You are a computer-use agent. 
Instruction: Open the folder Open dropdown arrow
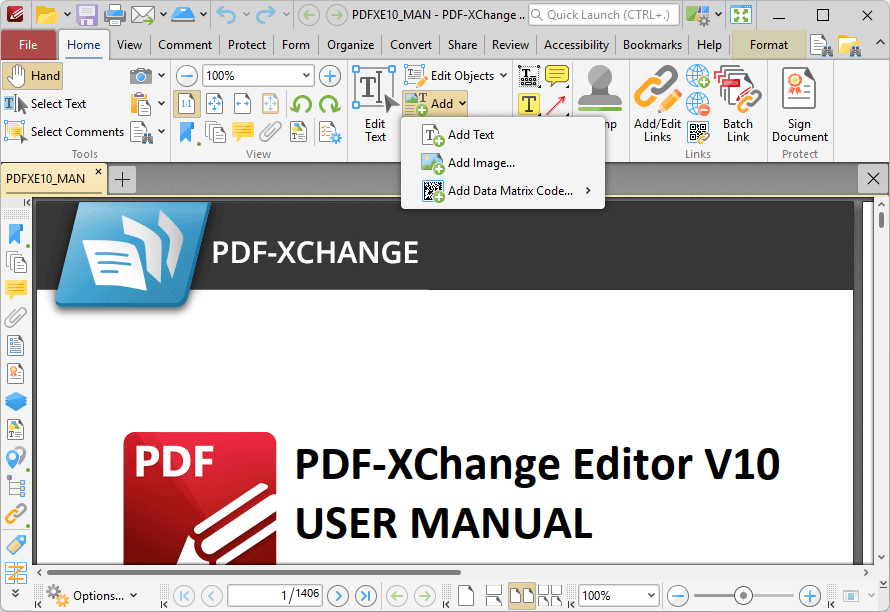pos(67,15)
